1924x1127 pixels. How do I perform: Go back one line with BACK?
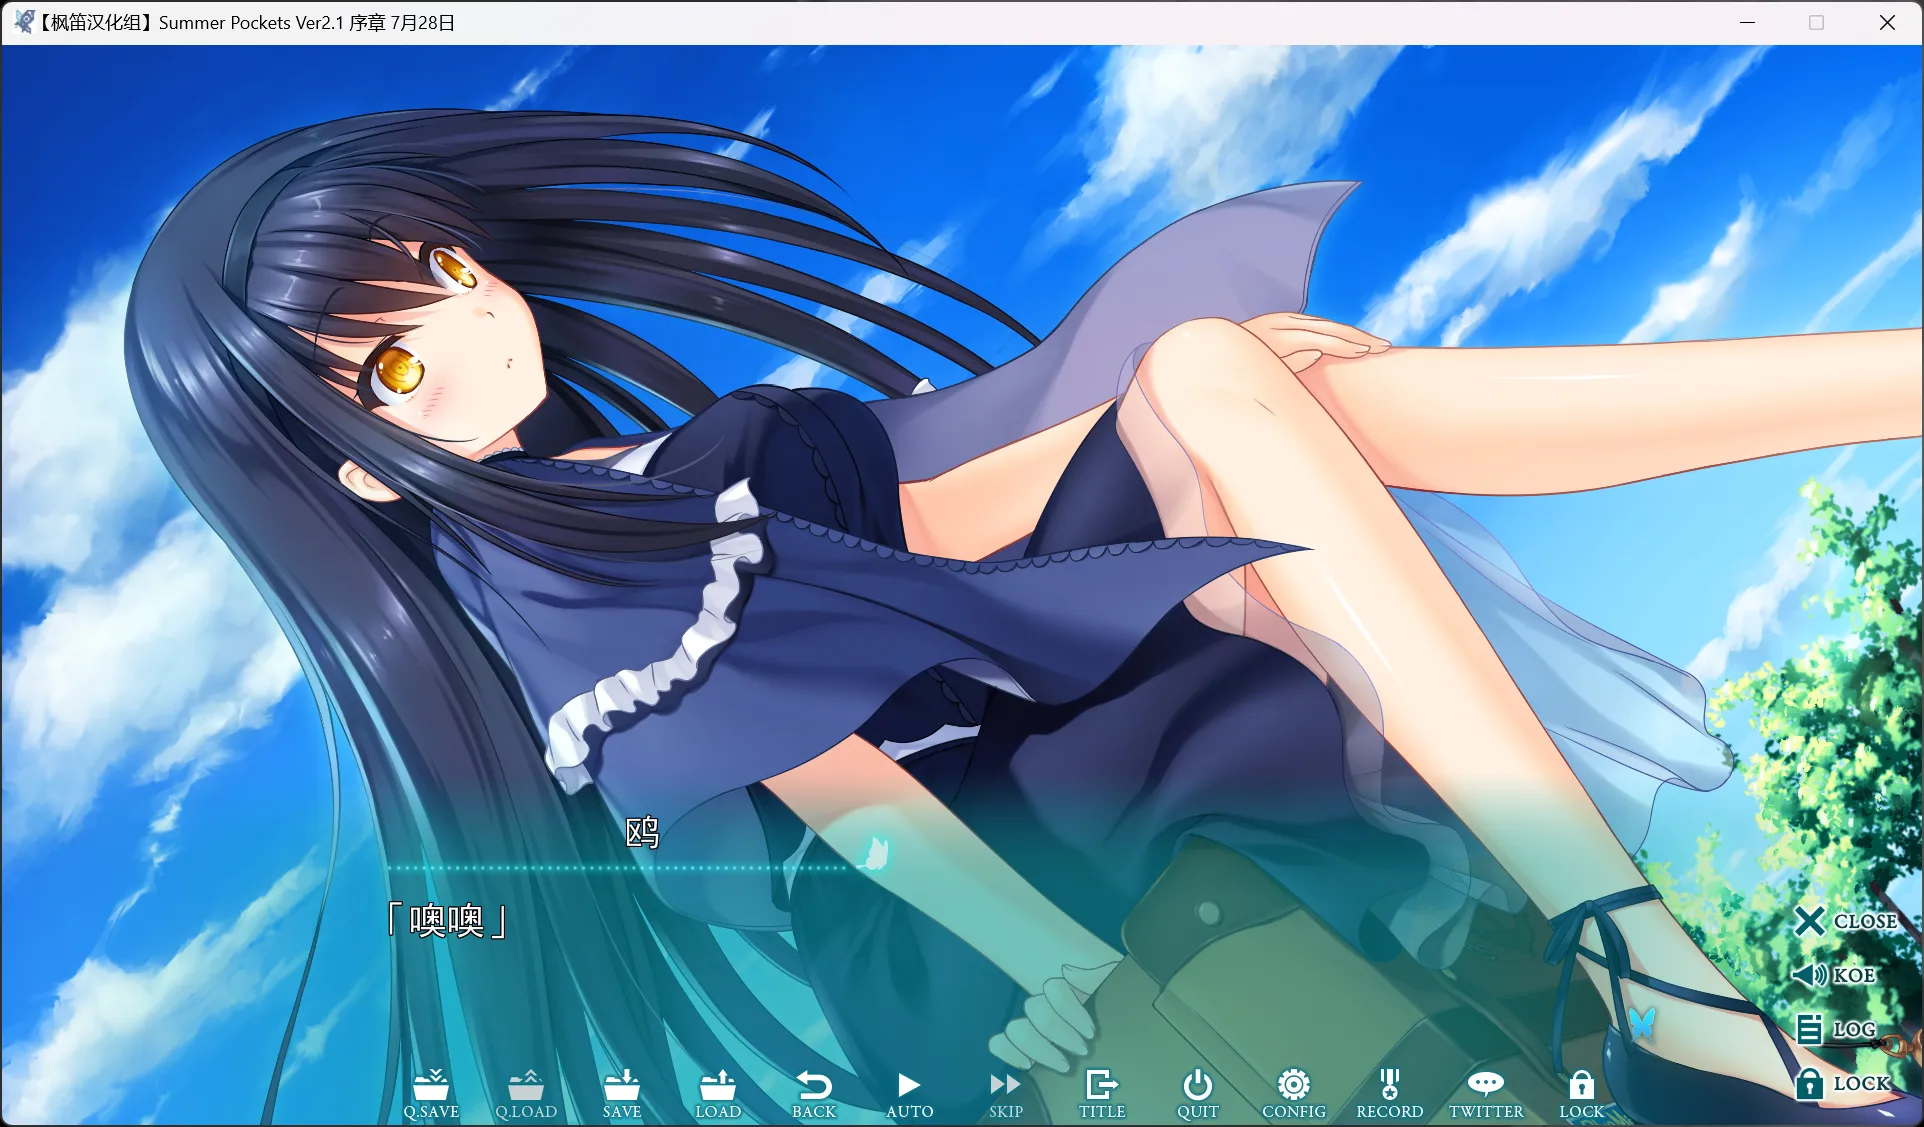coord(813,1092)
